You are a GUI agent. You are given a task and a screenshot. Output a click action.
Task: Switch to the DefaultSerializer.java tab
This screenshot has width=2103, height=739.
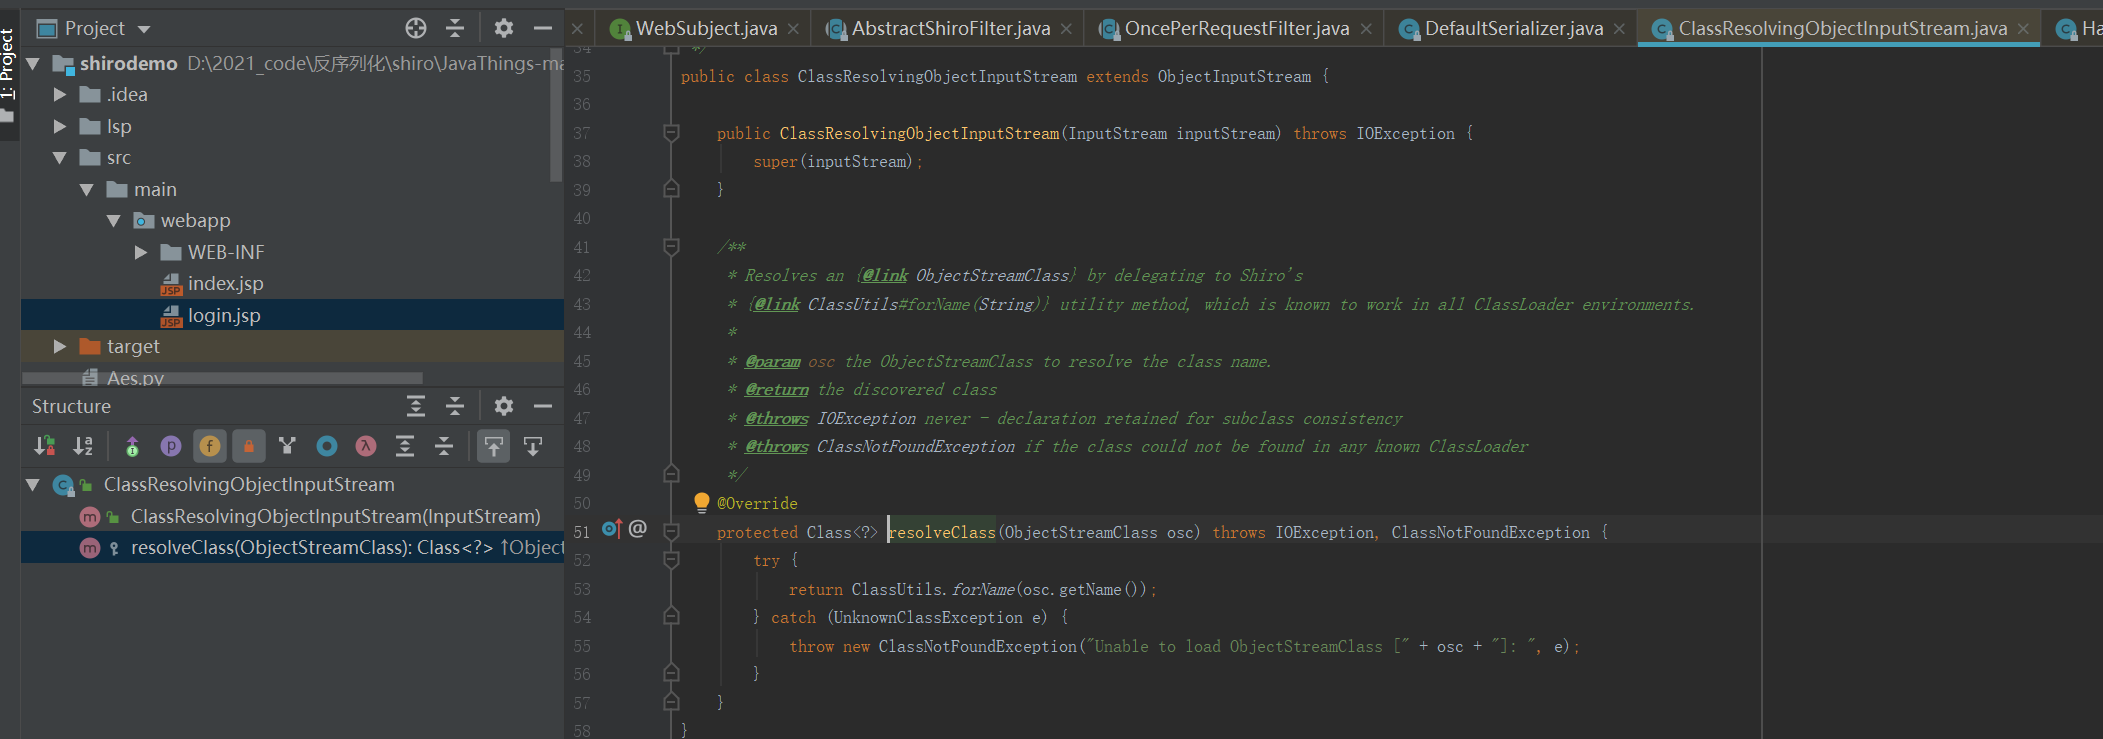(x=1513, y=29)
